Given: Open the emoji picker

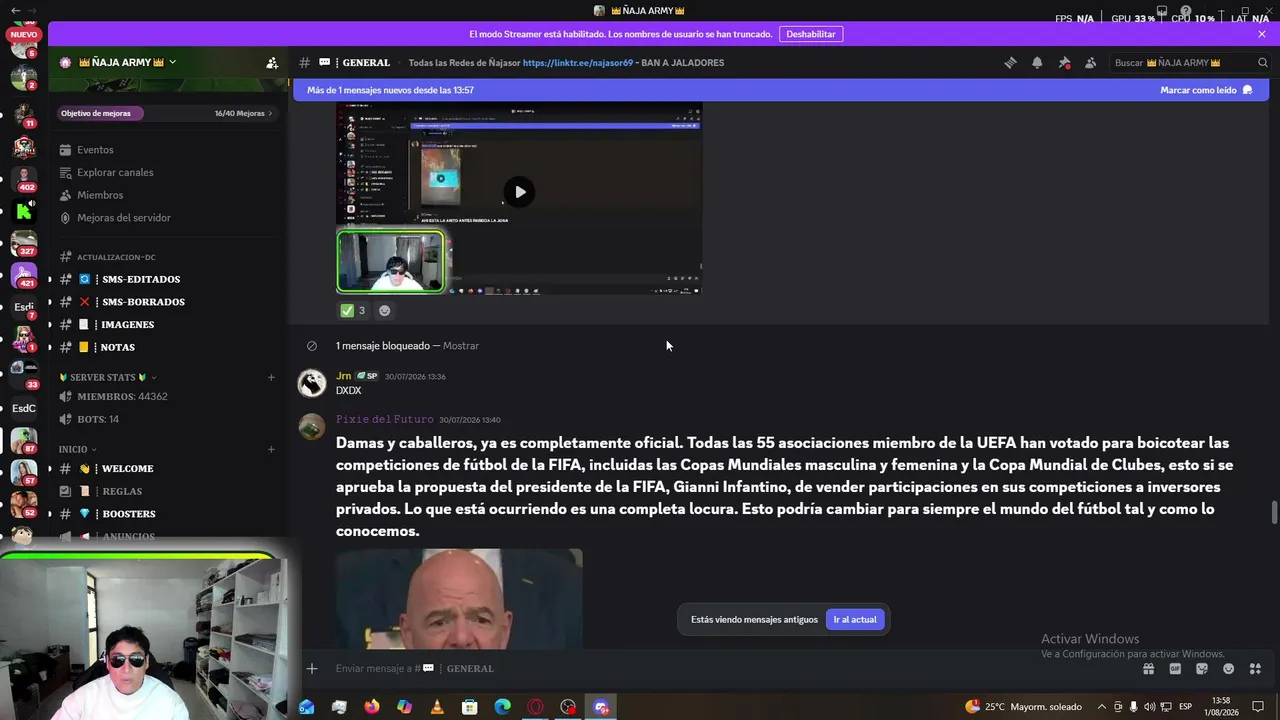Looking at the screenshot, I should pos(1228,668).
